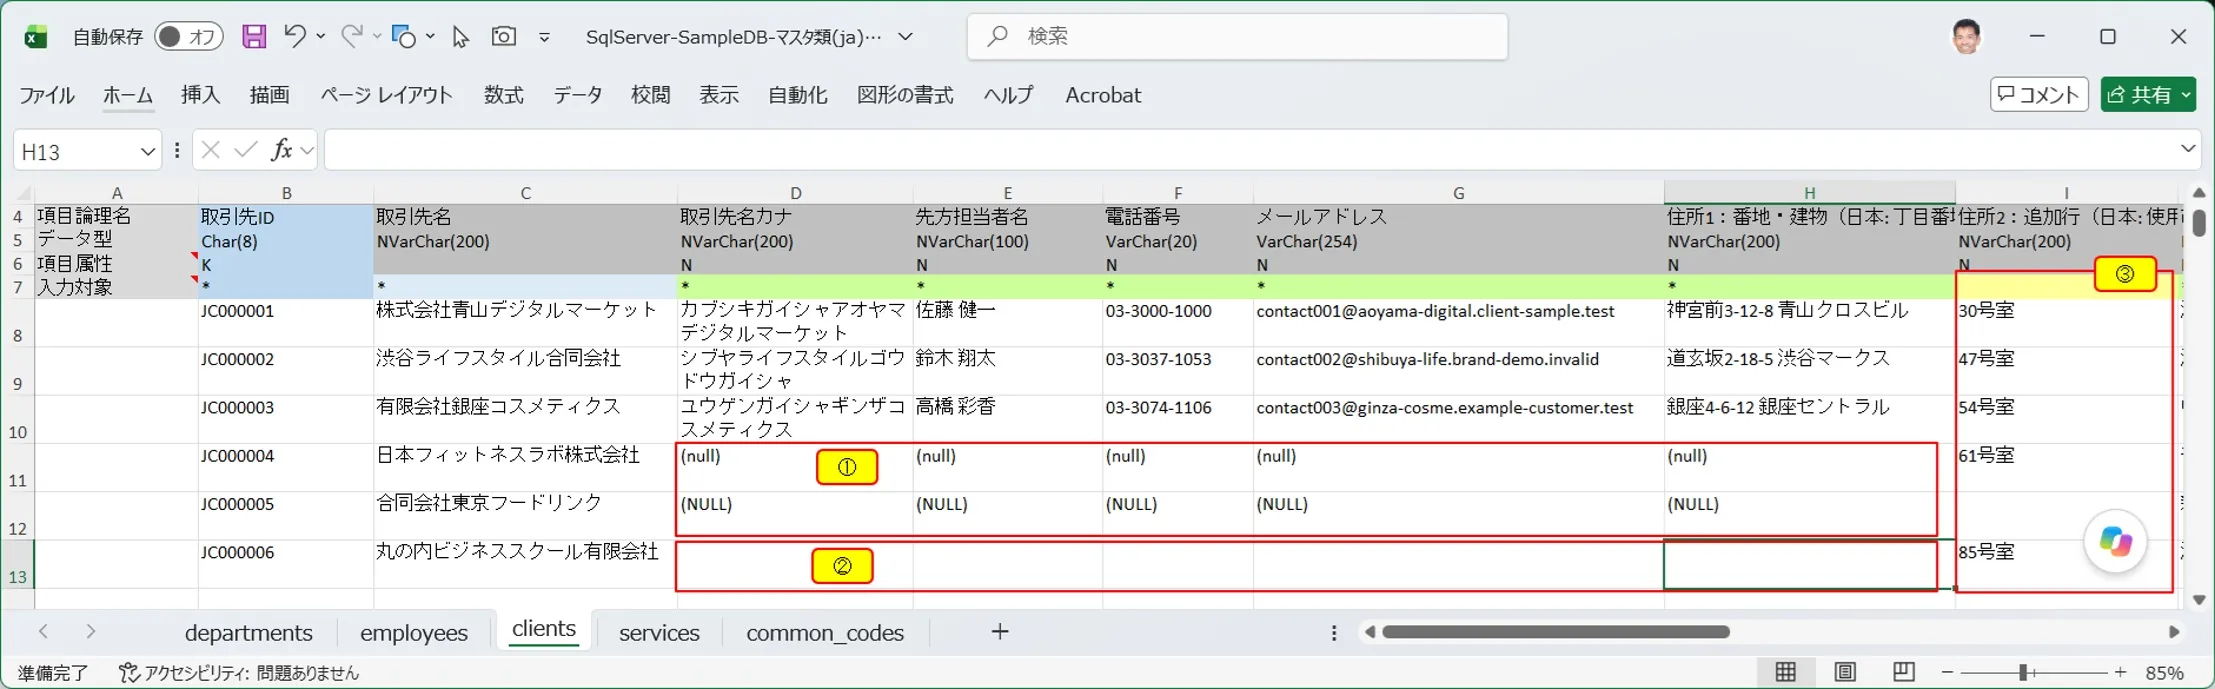Save the workbook with the floppy icon
Screen dimensions: 2215x689
(254, 37)
